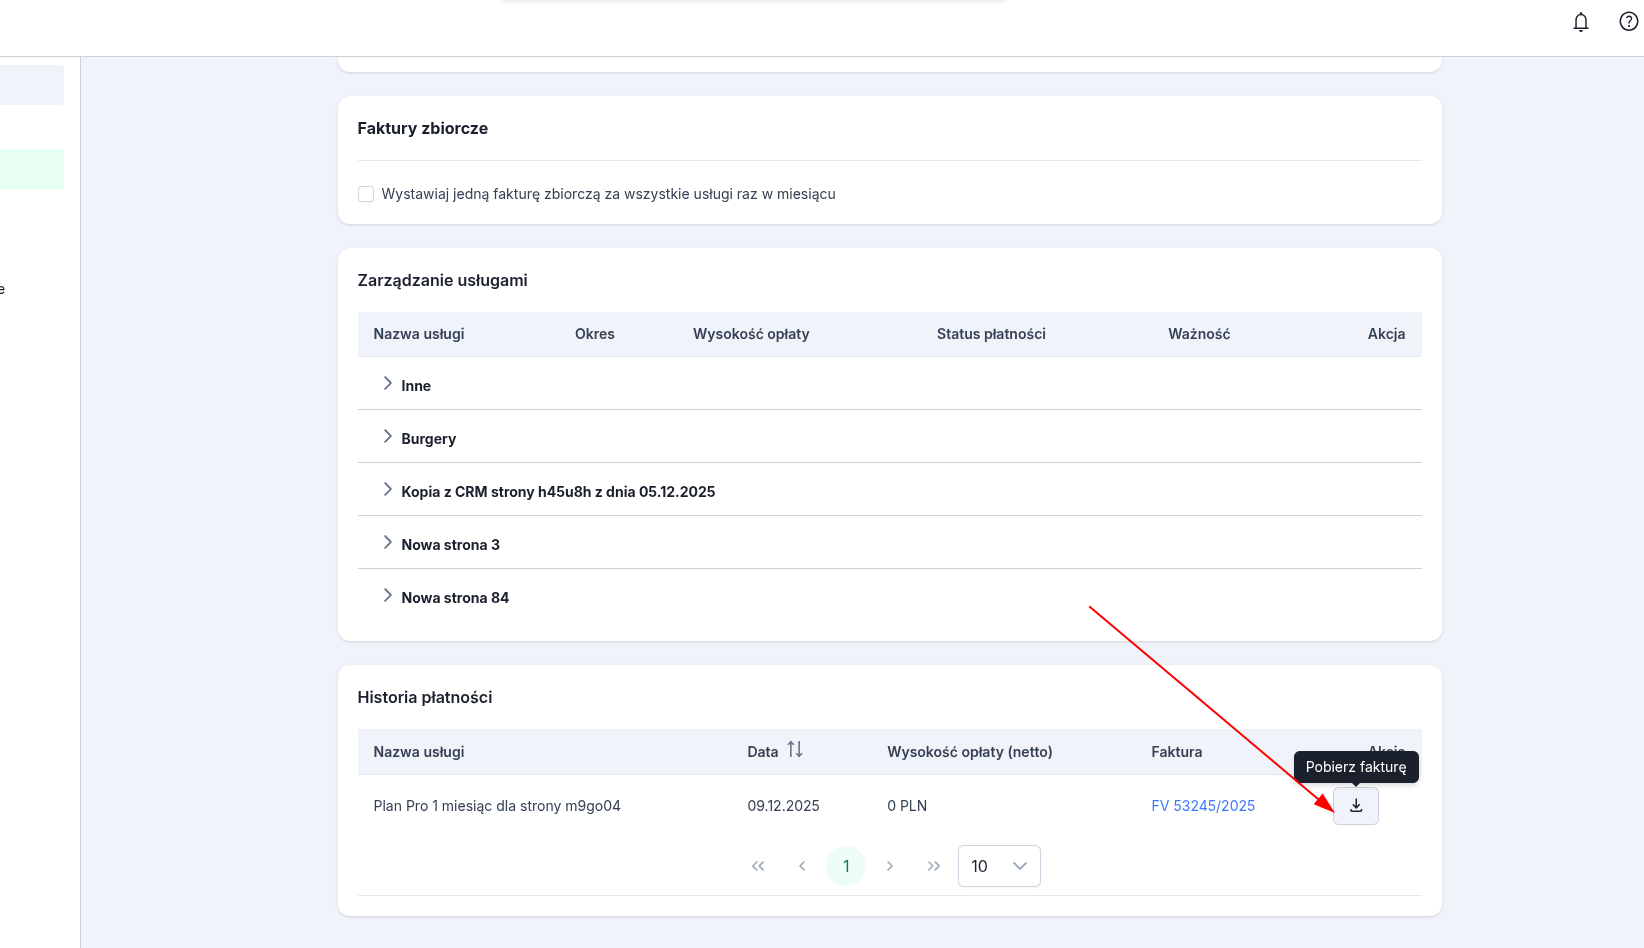Screen dimensions: 1644x948
Task: Expand the Nowa strona 84 row
Action: tap(387, 596)
